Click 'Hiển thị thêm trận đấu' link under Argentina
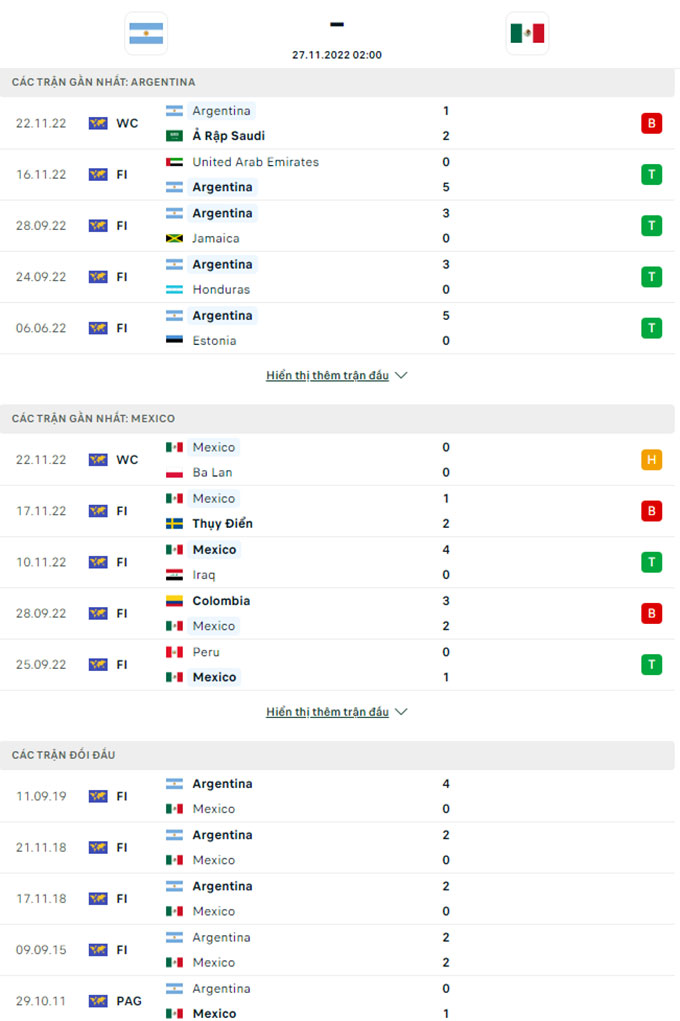 point(327,376)
